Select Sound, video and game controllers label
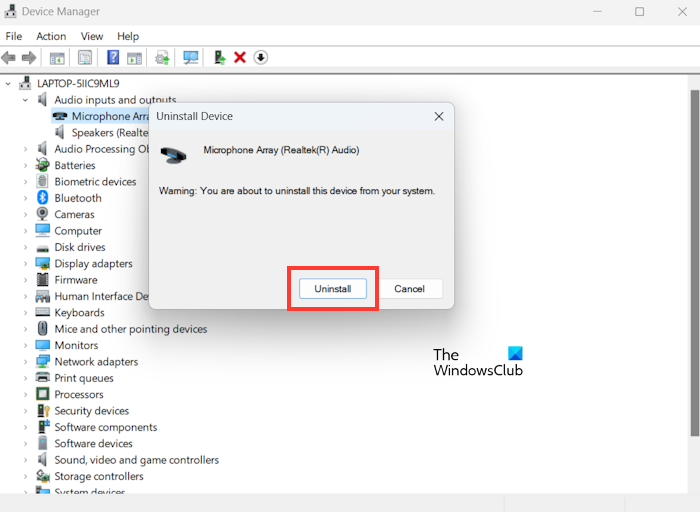 click(x=137, y=460)
